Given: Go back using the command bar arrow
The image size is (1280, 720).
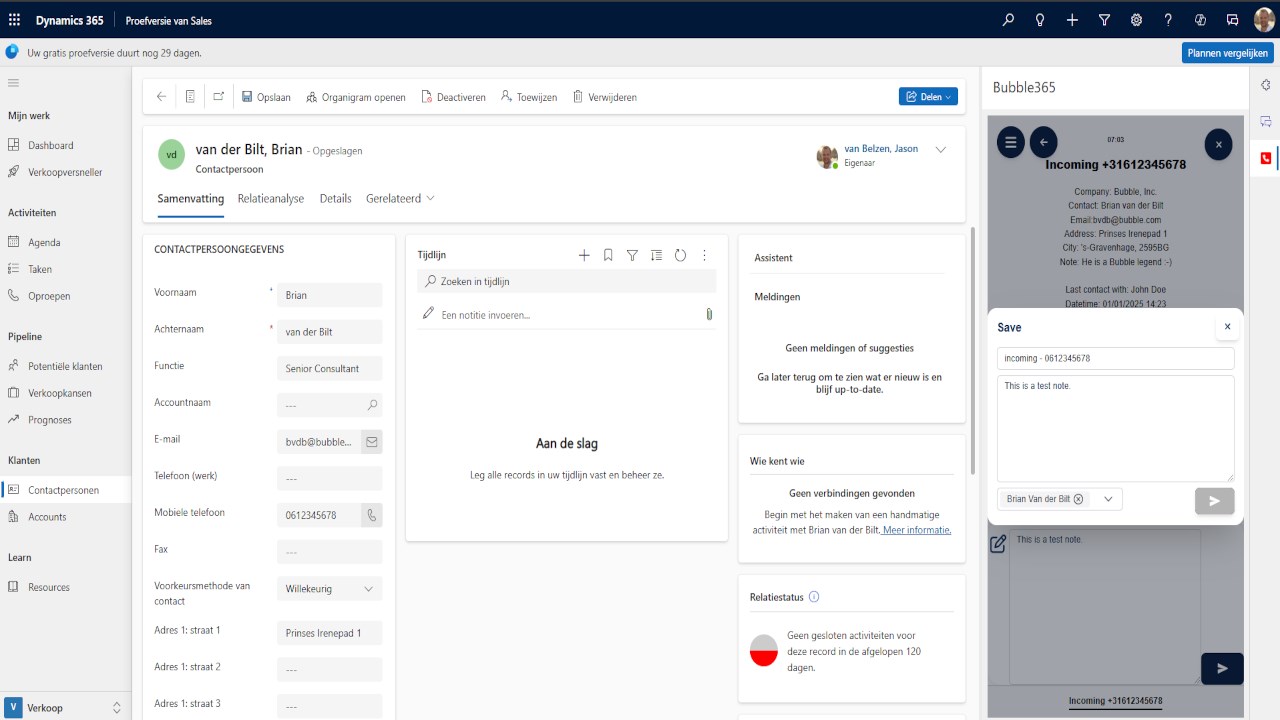Looking at the screenshot, I should 161,97.
